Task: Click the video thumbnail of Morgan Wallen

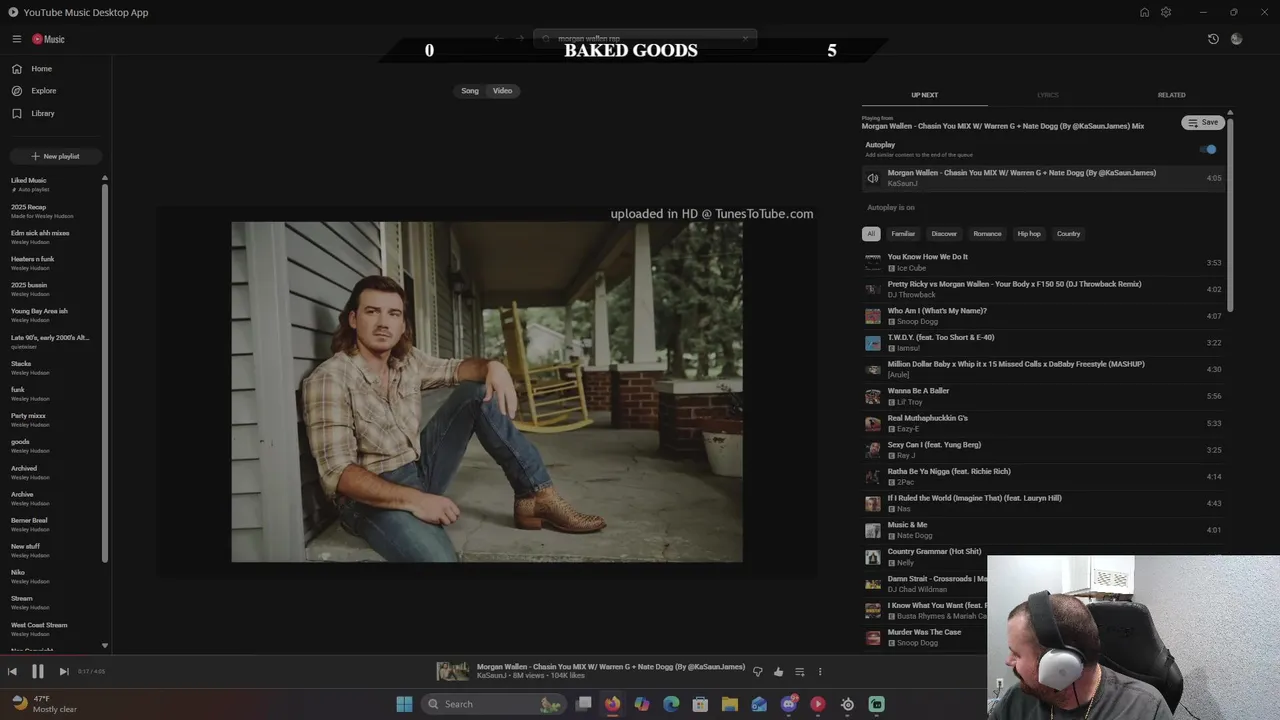Action: [x=487, y=392]
